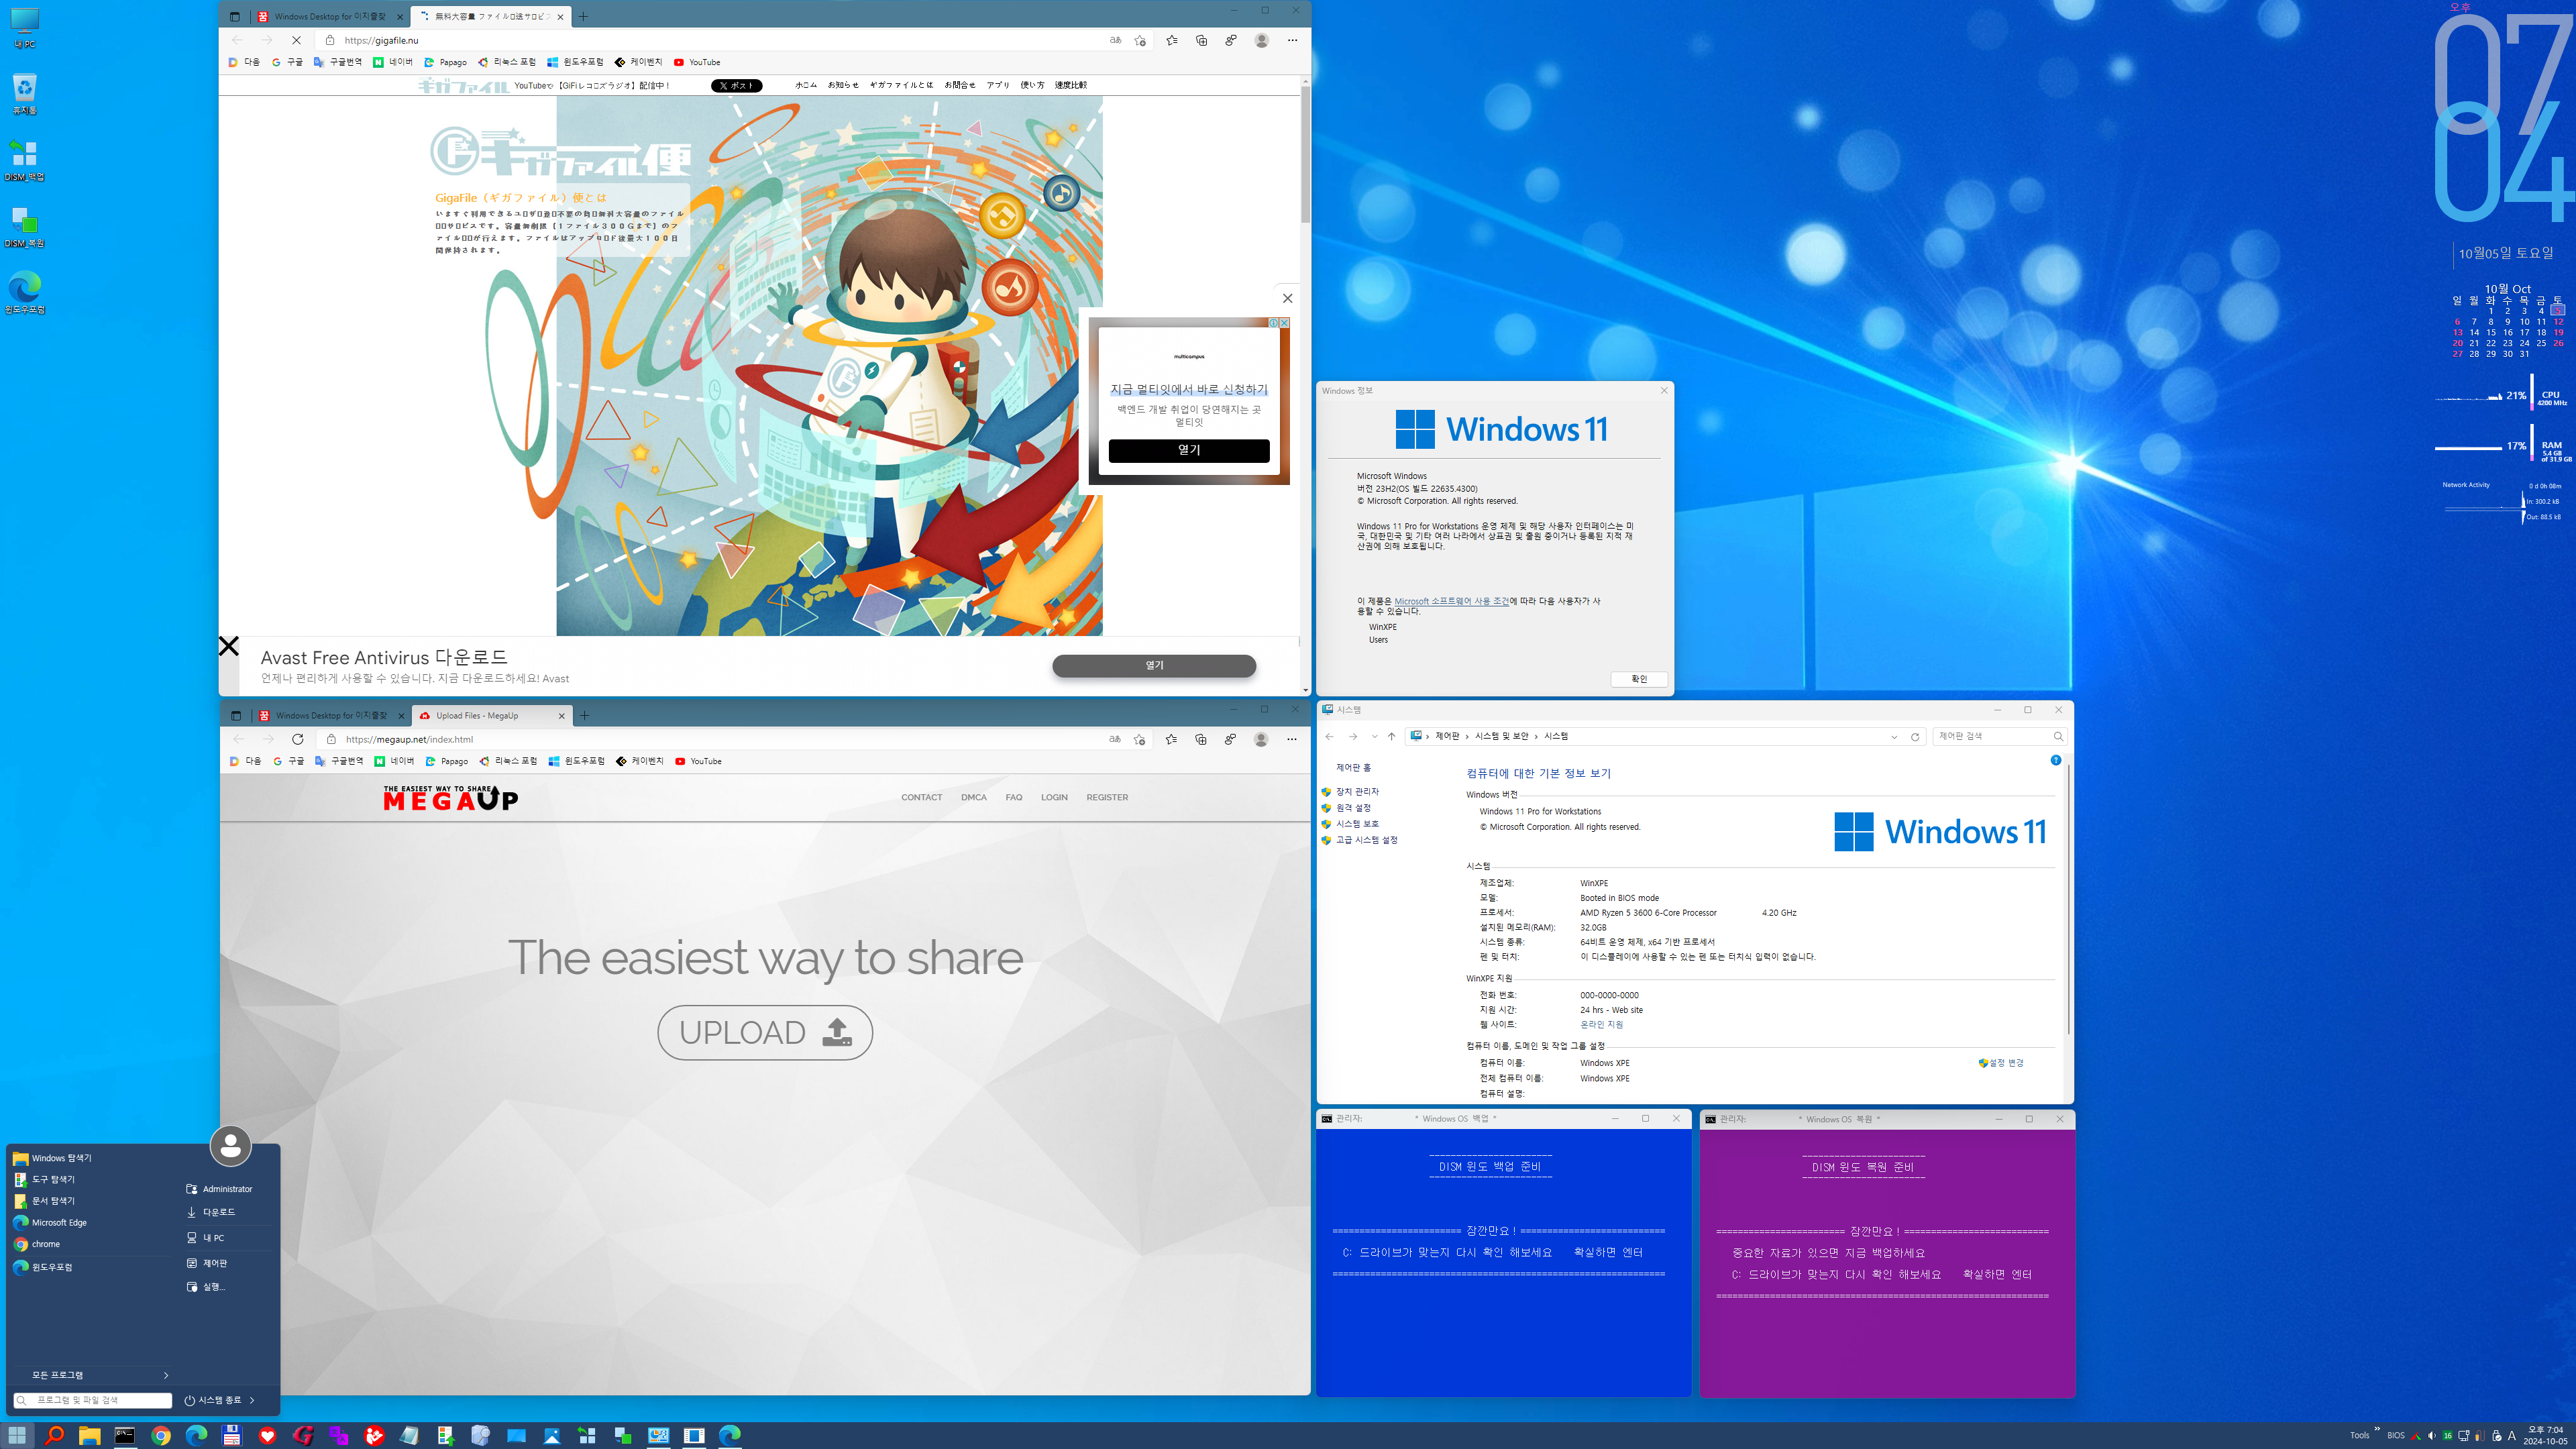Click the Windows Start button on taskbar
The height and width of the screenshot is (1449, 2576).
pyautogui.click(x=17, y=1435)
